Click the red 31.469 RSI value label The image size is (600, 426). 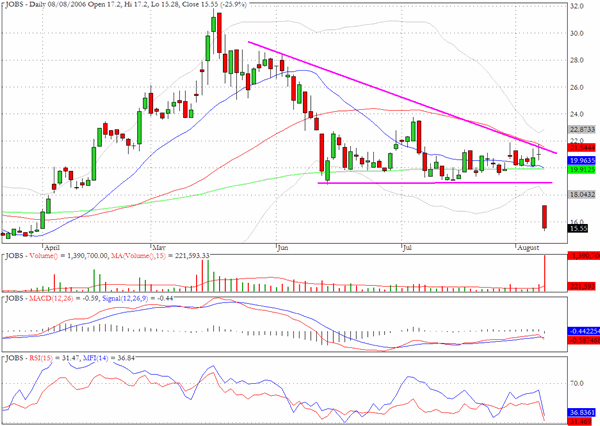click(582, 421)
